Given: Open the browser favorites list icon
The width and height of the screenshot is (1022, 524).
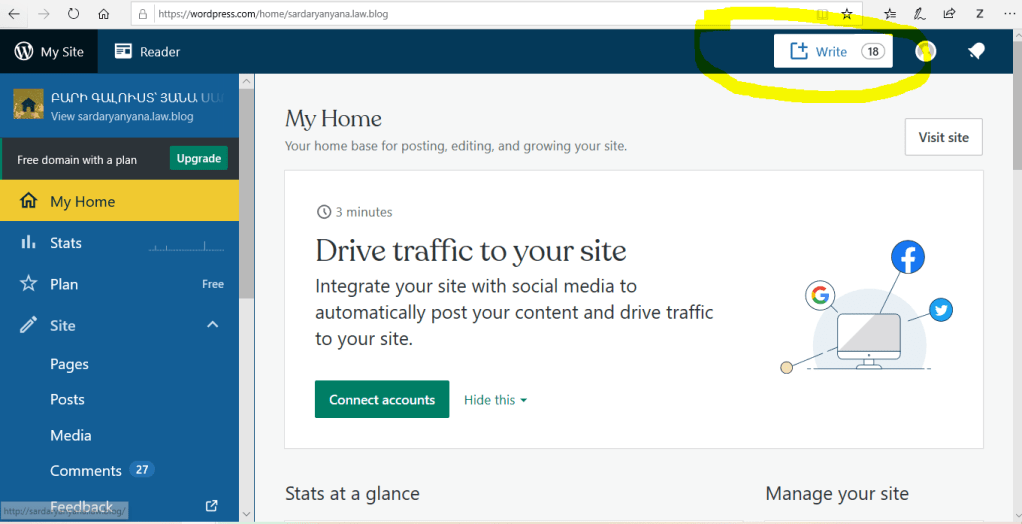Looking at the screenshot, I should point(890,14).
